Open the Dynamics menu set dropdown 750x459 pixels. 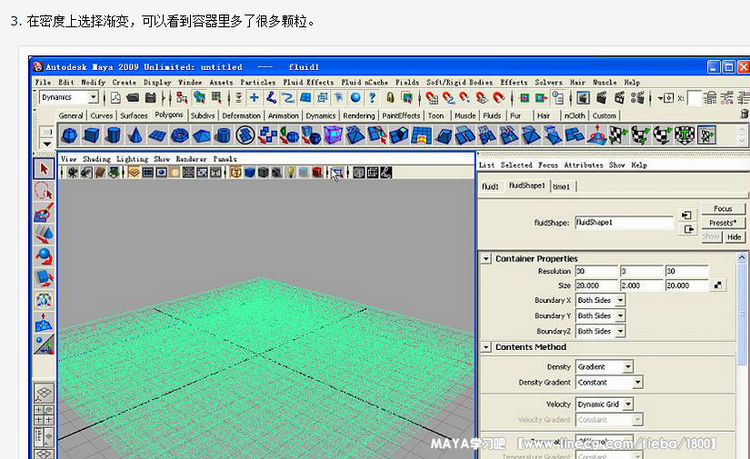coord(68,98)
